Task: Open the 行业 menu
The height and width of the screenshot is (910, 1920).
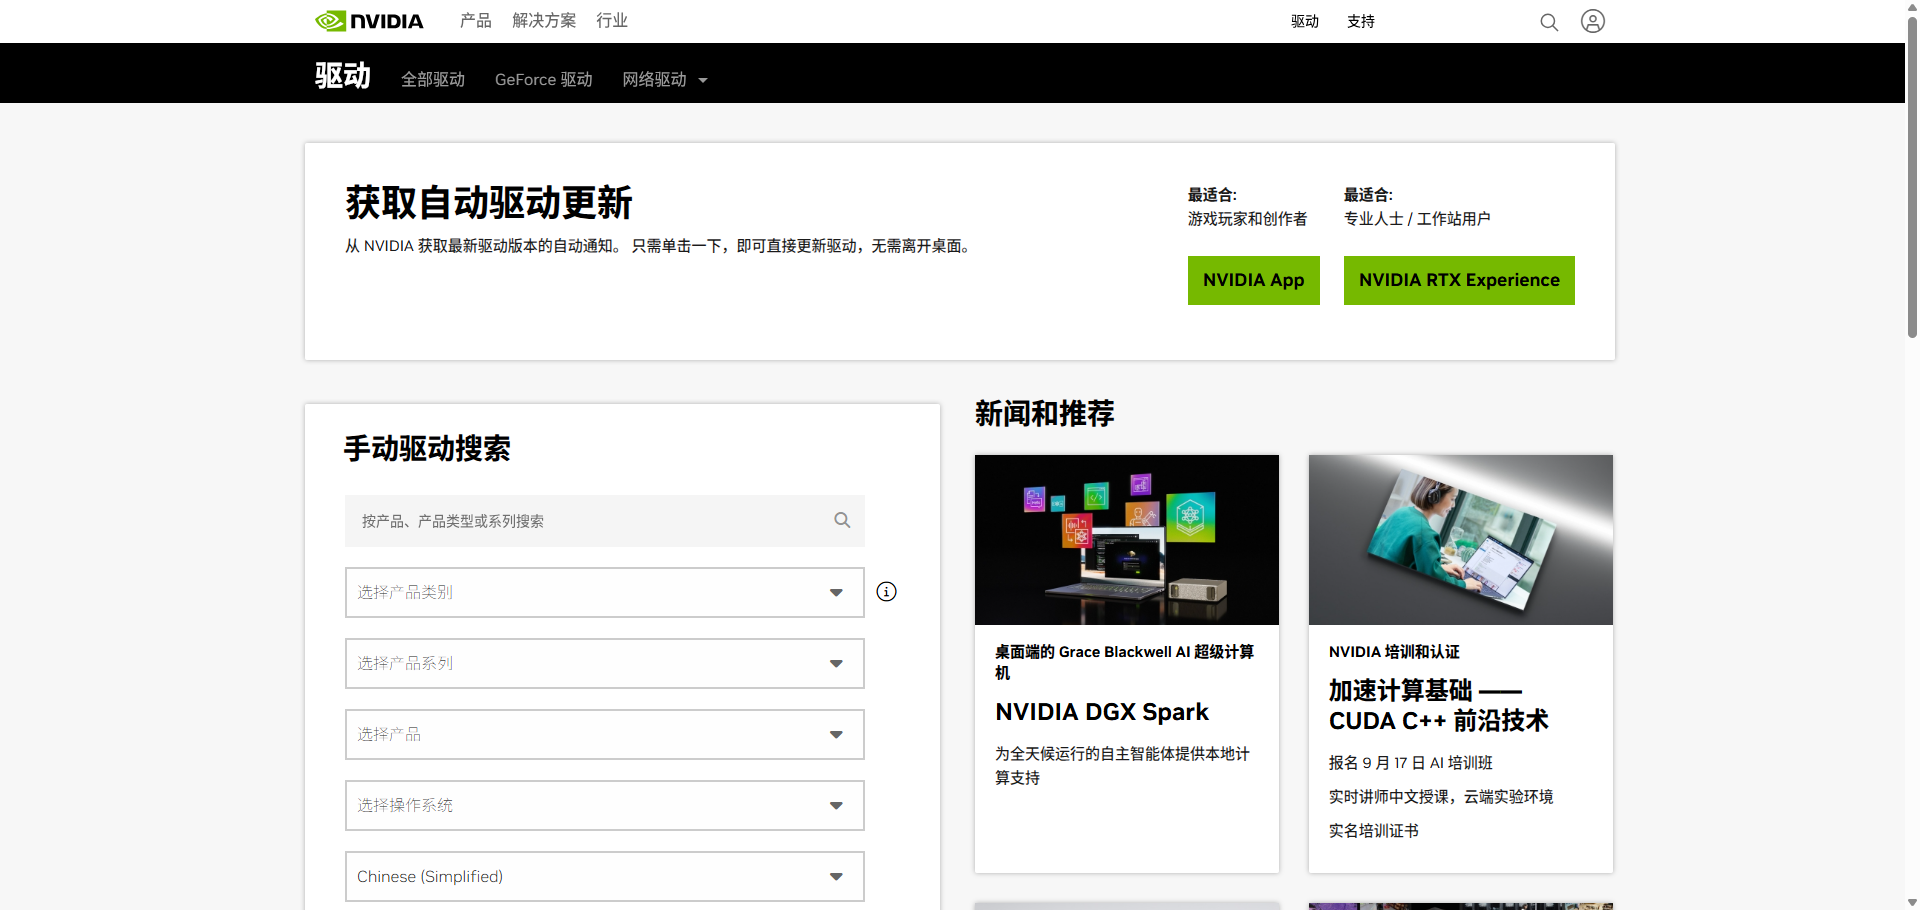Action: [x=612, y=21]
